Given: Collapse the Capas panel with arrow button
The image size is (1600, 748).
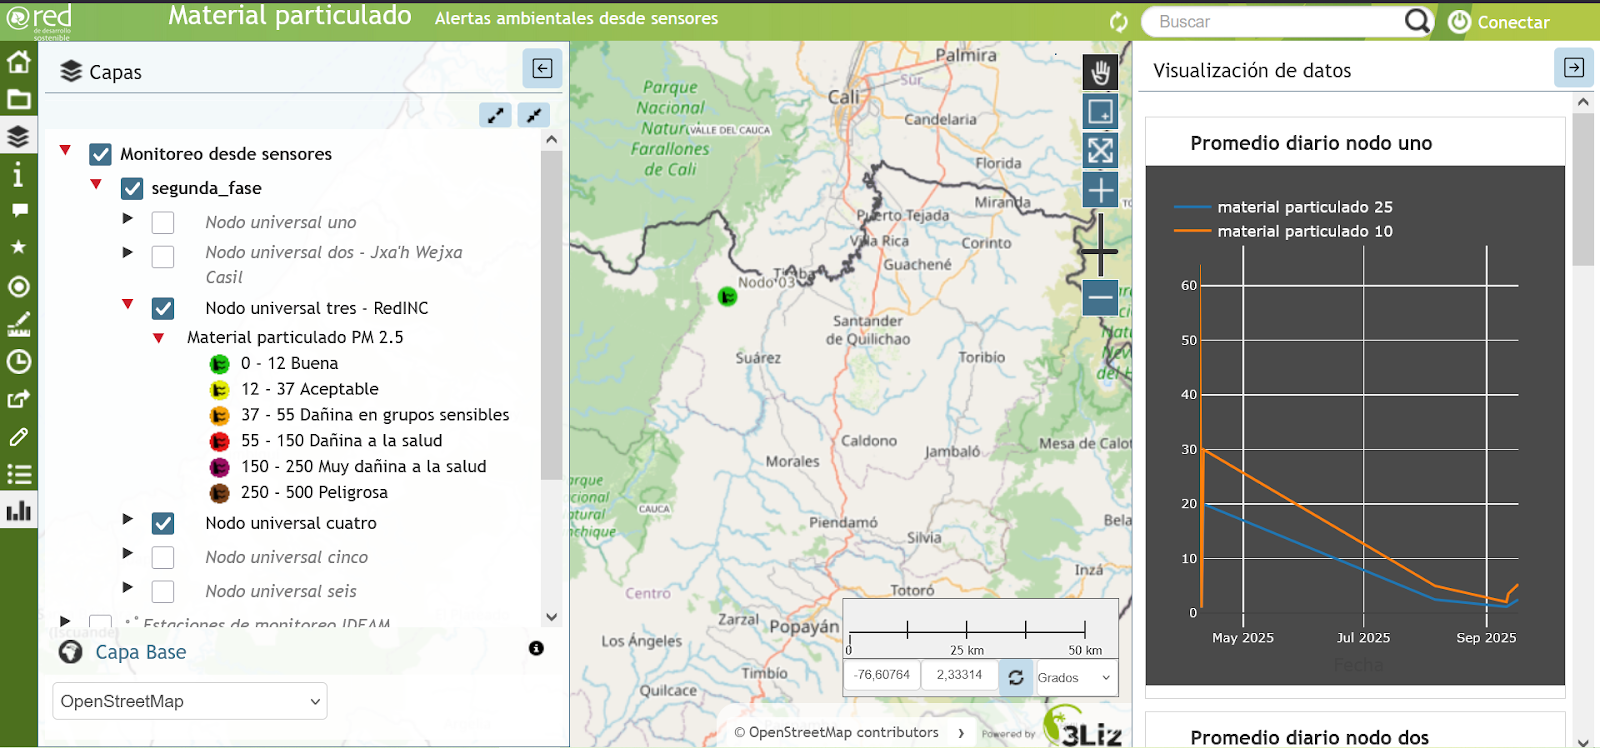Looking at the screenshot, I should point(542,68).
